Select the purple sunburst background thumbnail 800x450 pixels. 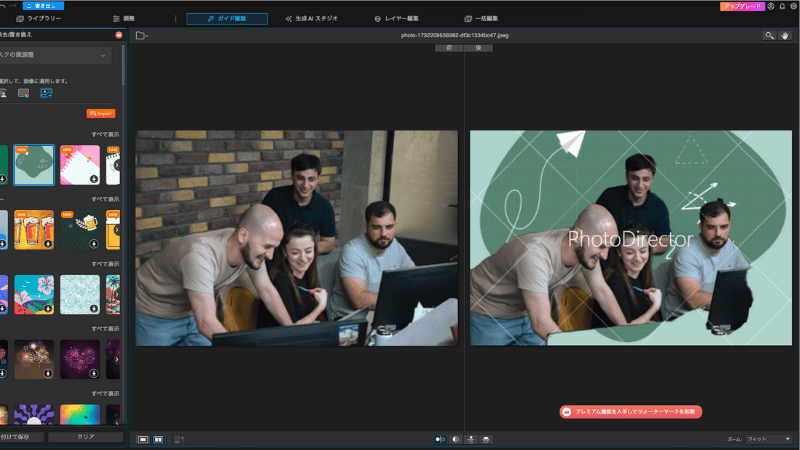pos(34,414)
